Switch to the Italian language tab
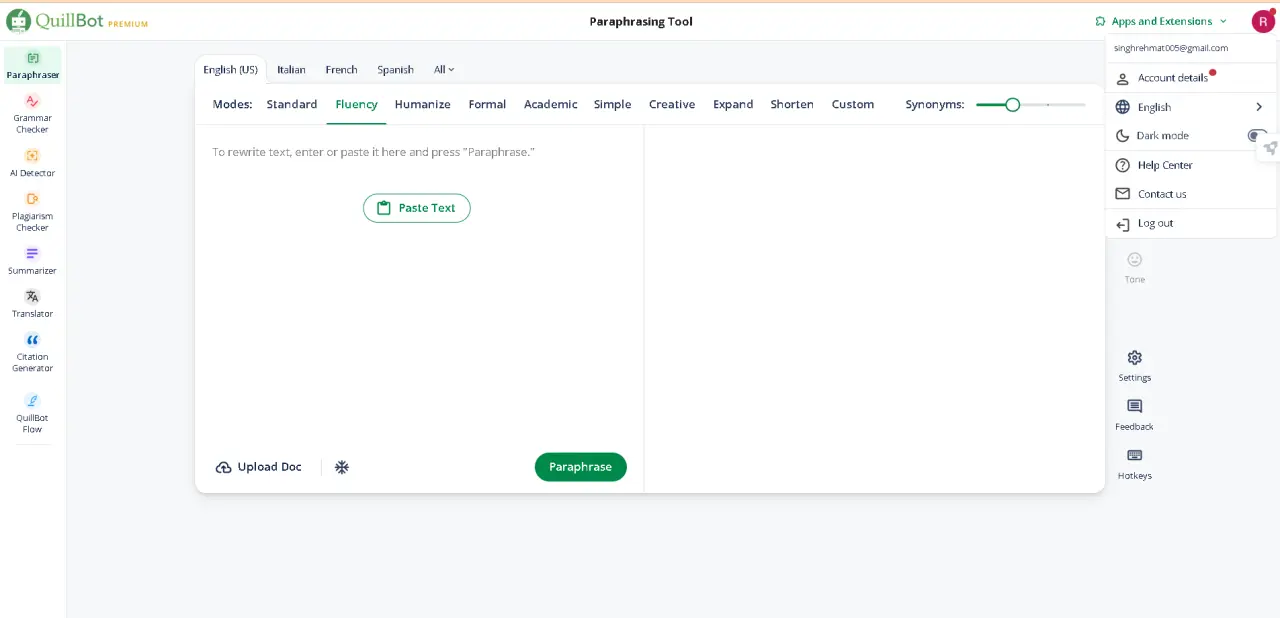Viewport: 1280px width, 618px height. coord(291,70)
